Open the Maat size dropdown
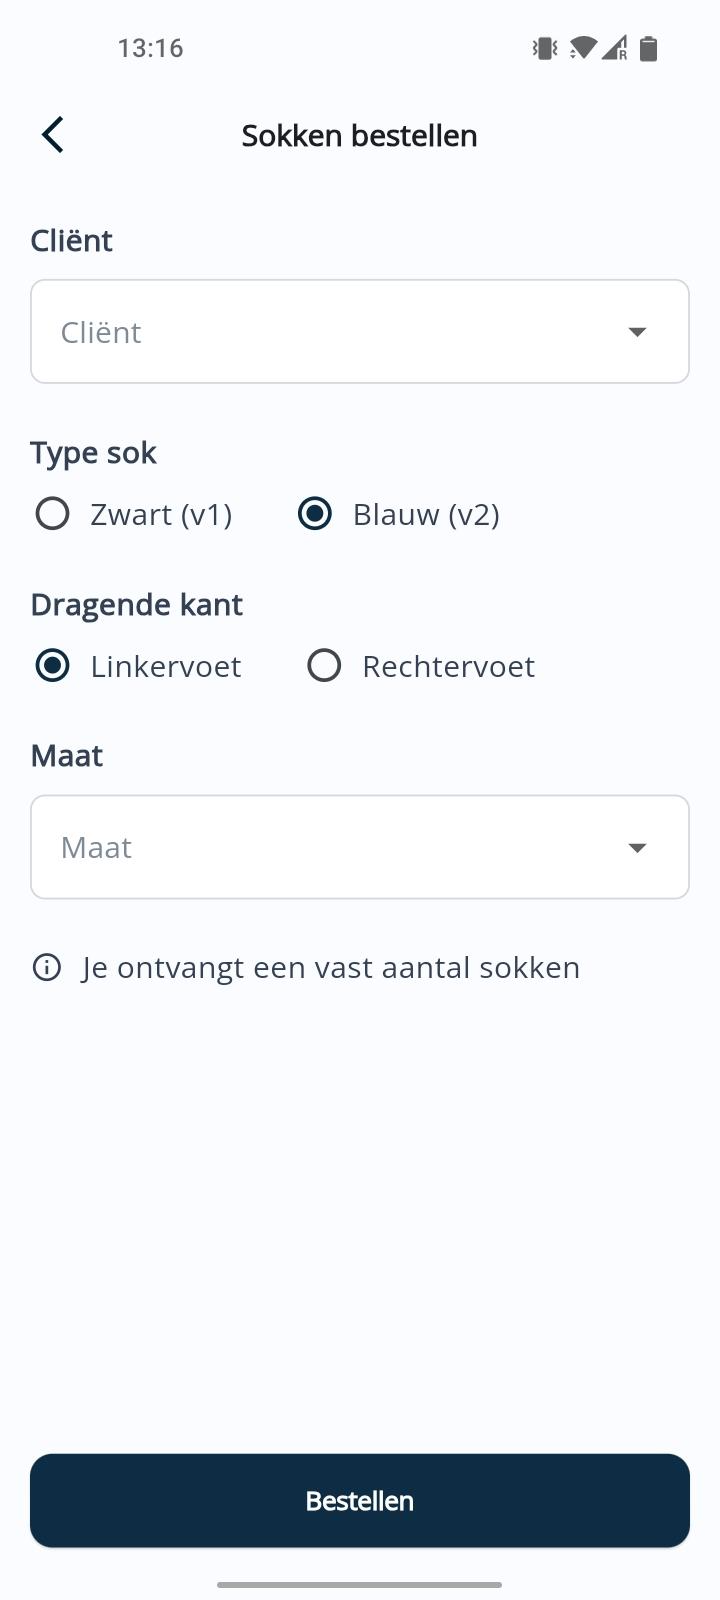 (x=330, y=848)
